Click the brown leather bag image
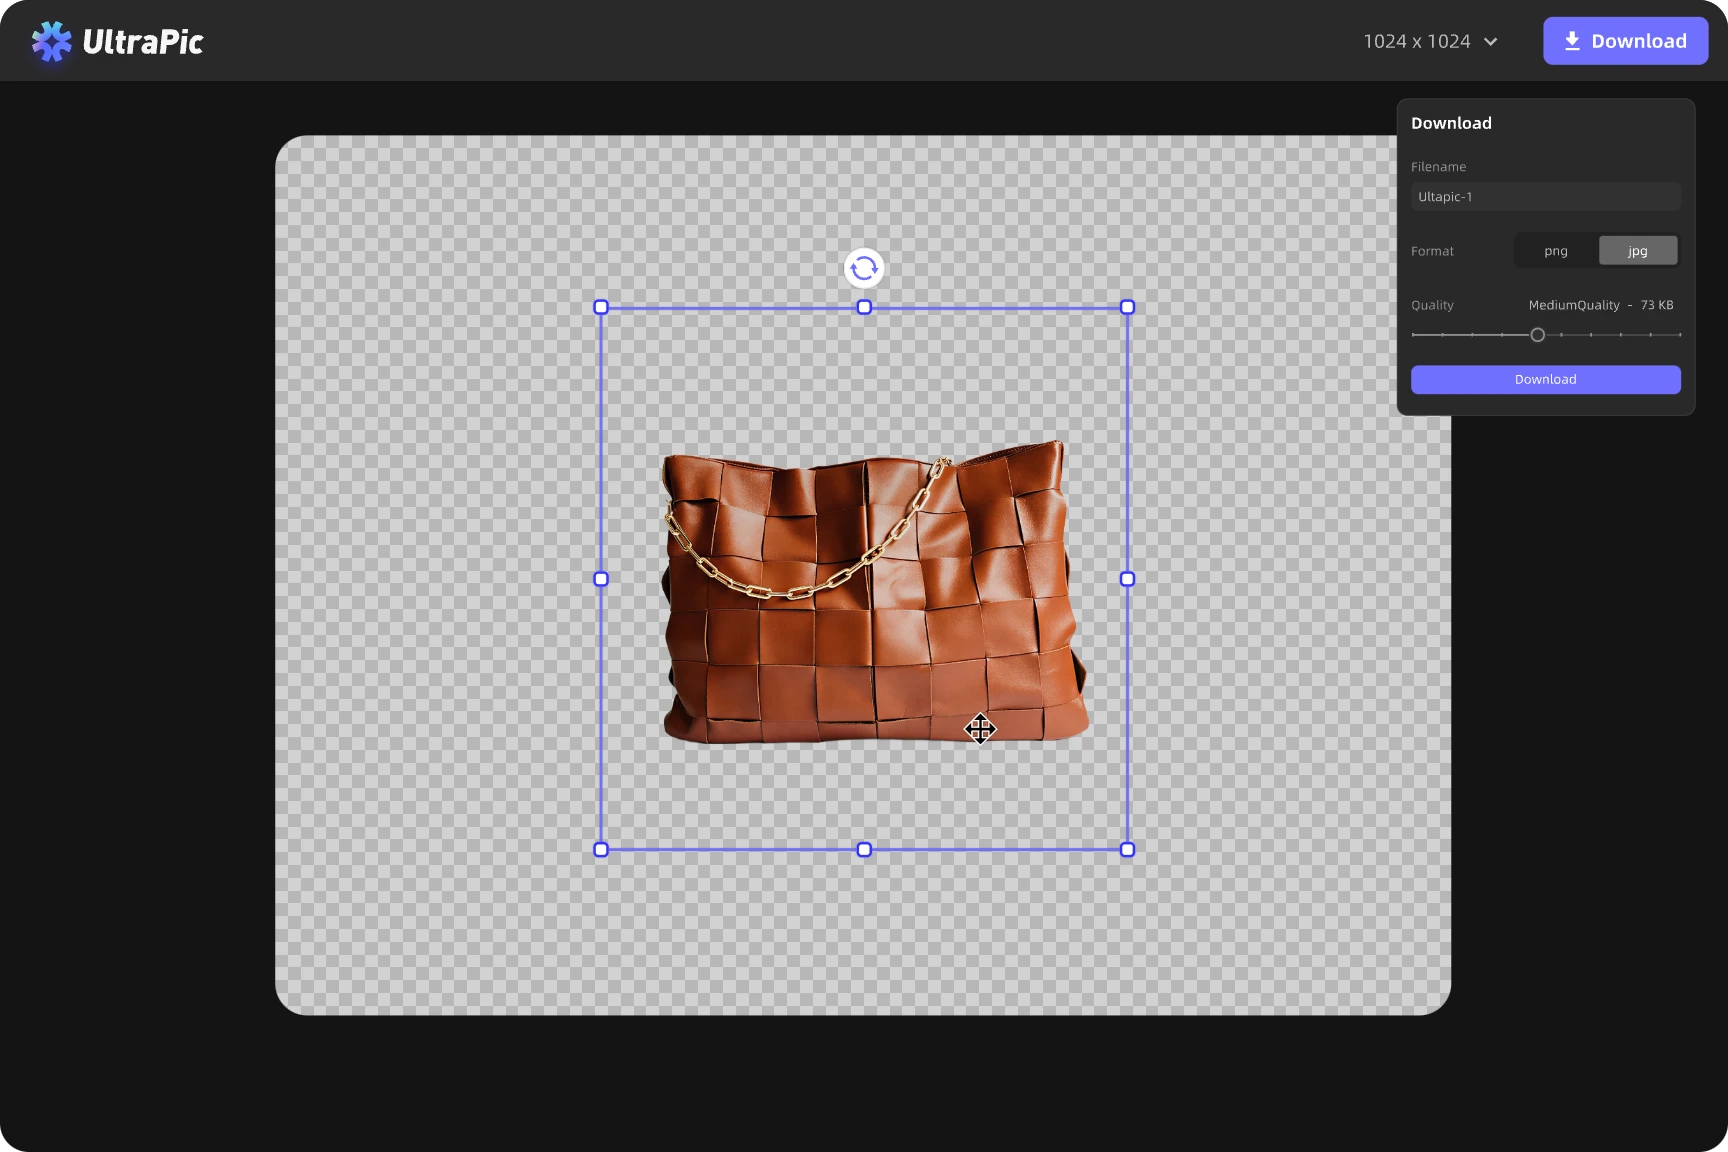The image size is (1728, 1152). tap(870, 600)
